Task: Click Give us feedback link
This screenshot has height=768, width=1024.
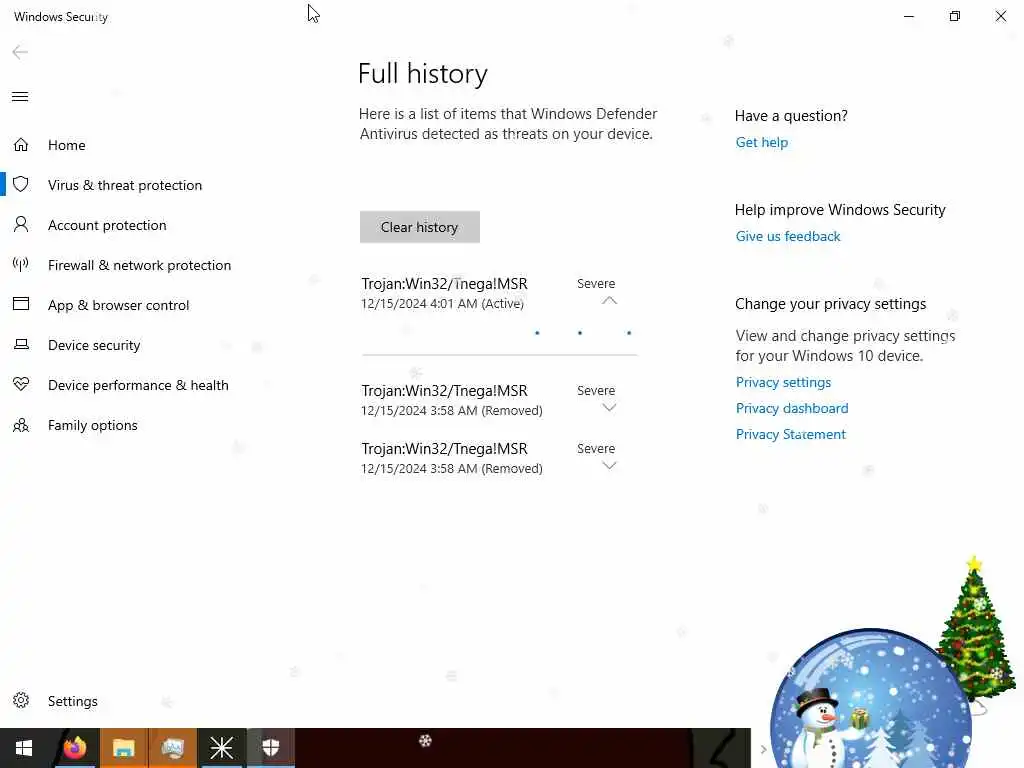Action: coord(788,236)
